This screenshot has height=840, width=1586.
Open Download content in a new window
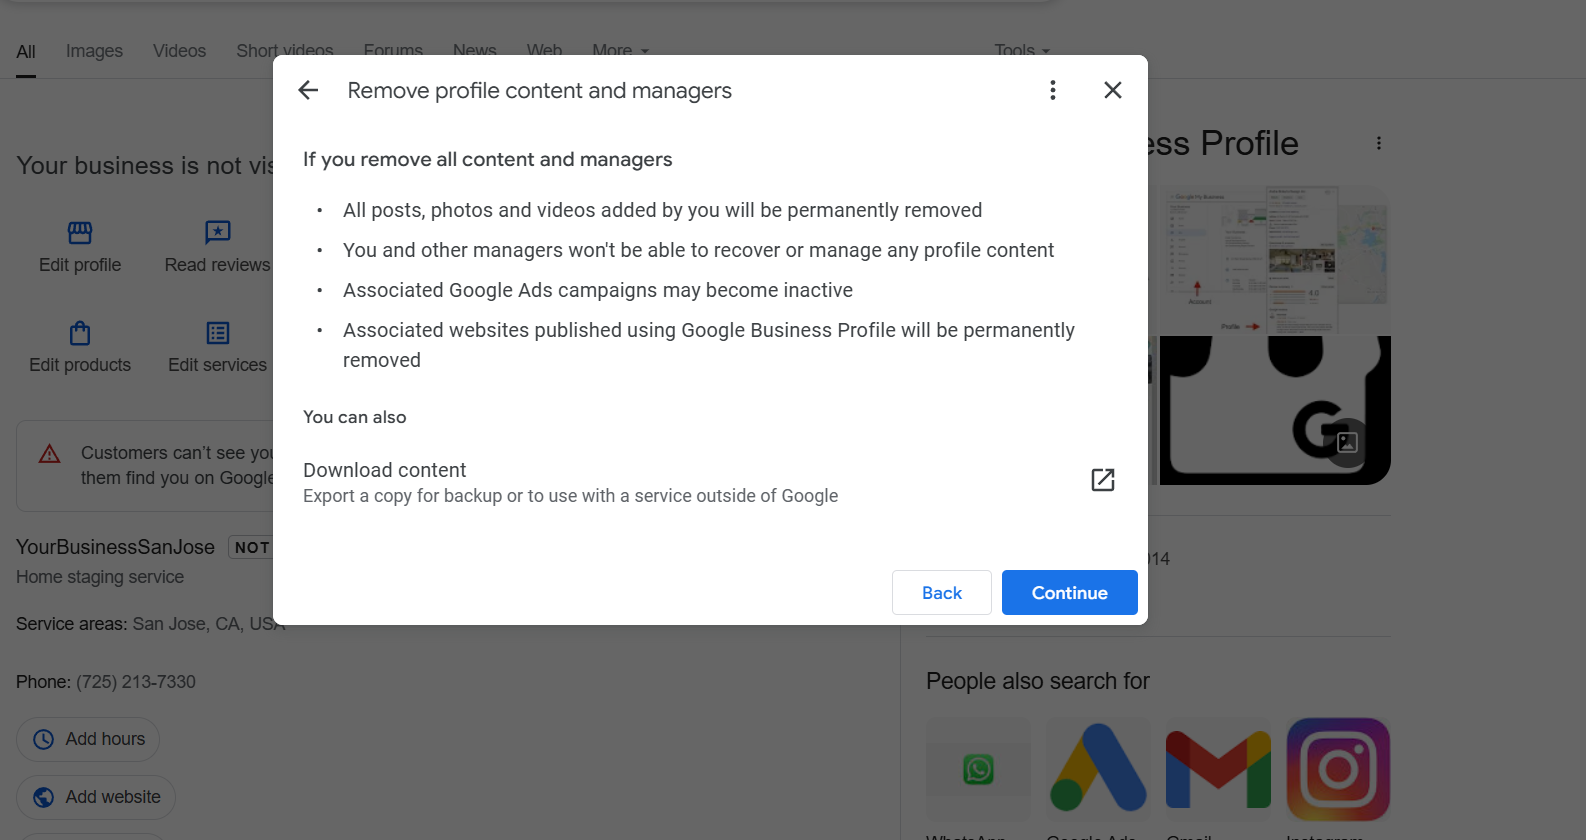[x=1102, y=480]
